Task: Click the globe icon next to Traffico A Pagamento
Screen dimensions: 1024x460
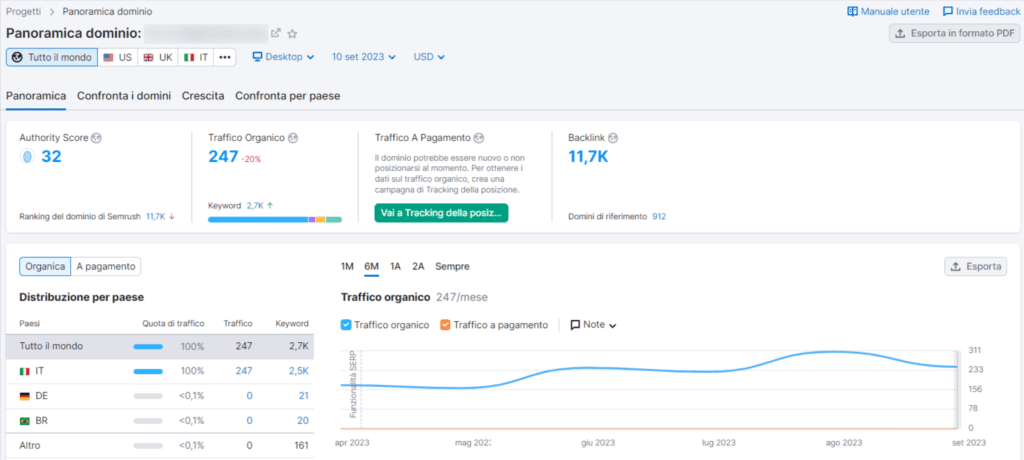Action: (x=479, y=138)
